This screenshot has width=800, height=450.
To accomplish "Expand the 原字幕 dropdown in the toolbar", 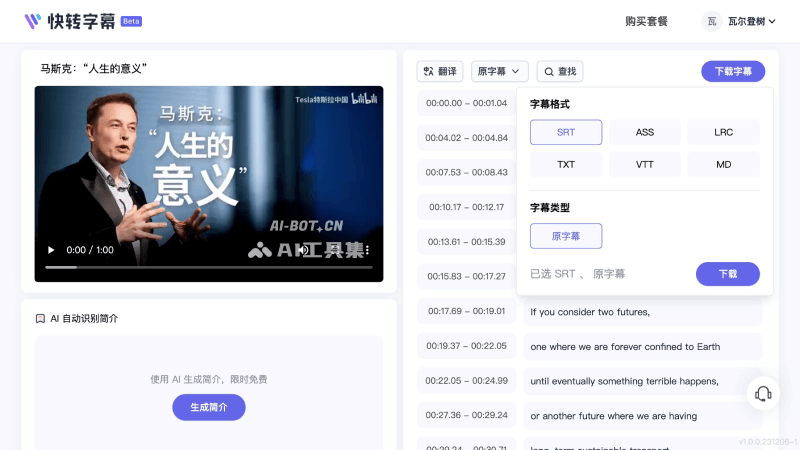I will pyautogui.click(x=500, y=71).
